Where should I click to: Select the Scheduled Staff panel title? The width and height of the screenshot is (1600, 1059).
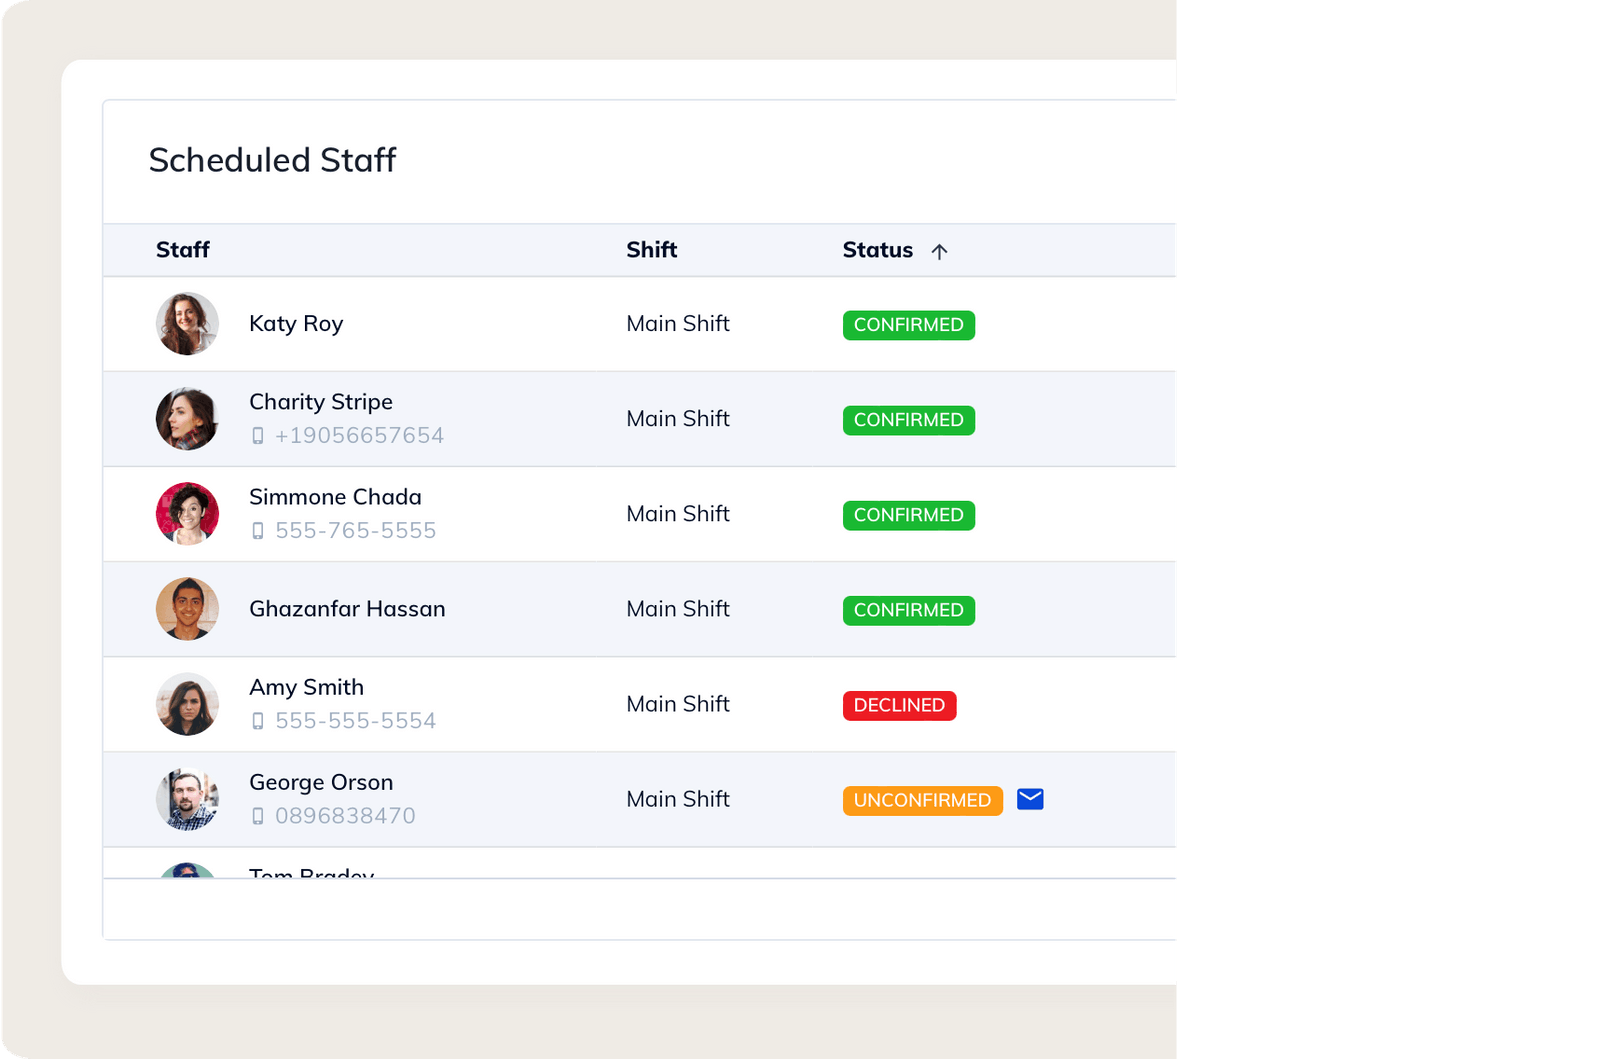(272, 161)
